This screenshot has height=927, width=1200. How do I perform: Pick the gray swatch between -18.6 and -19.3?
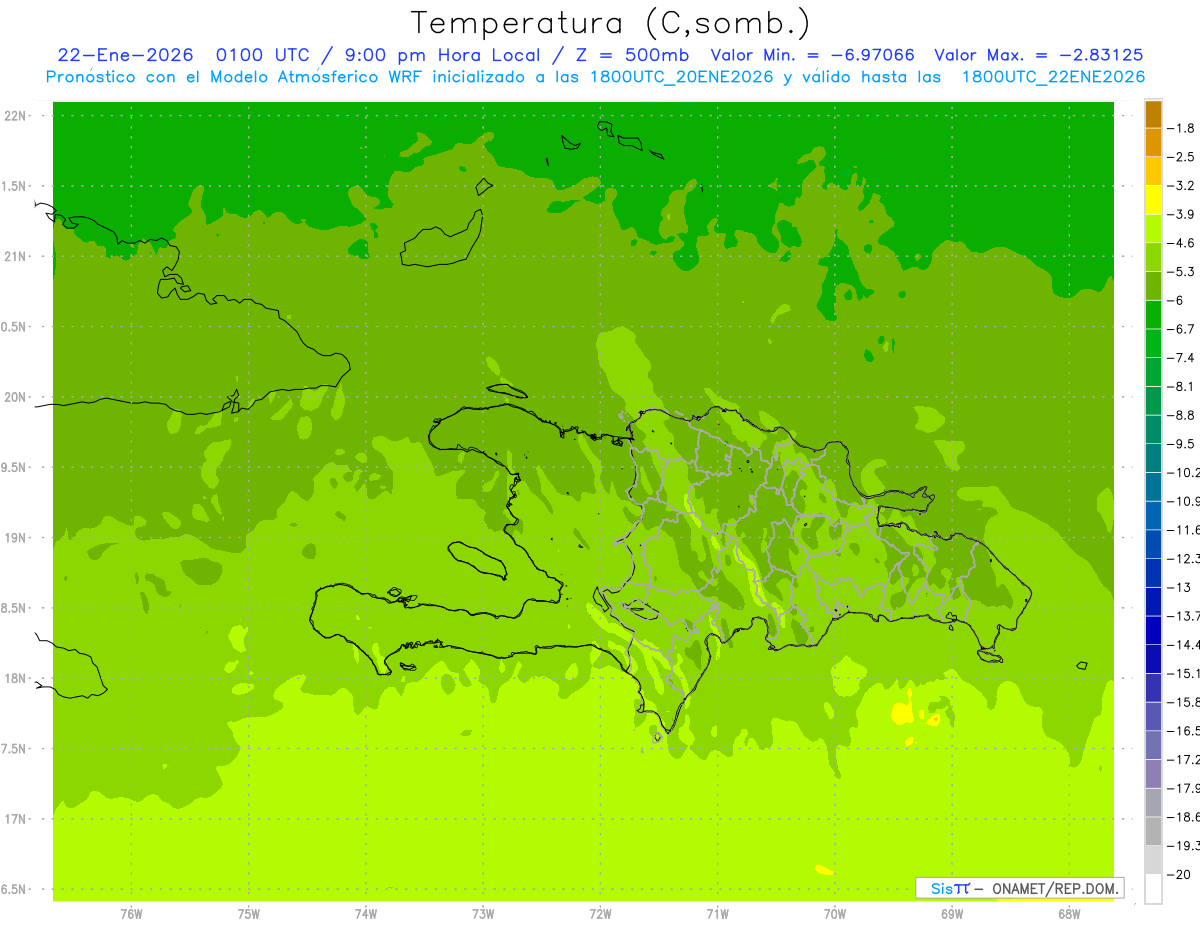click(x=1153, y=831)
